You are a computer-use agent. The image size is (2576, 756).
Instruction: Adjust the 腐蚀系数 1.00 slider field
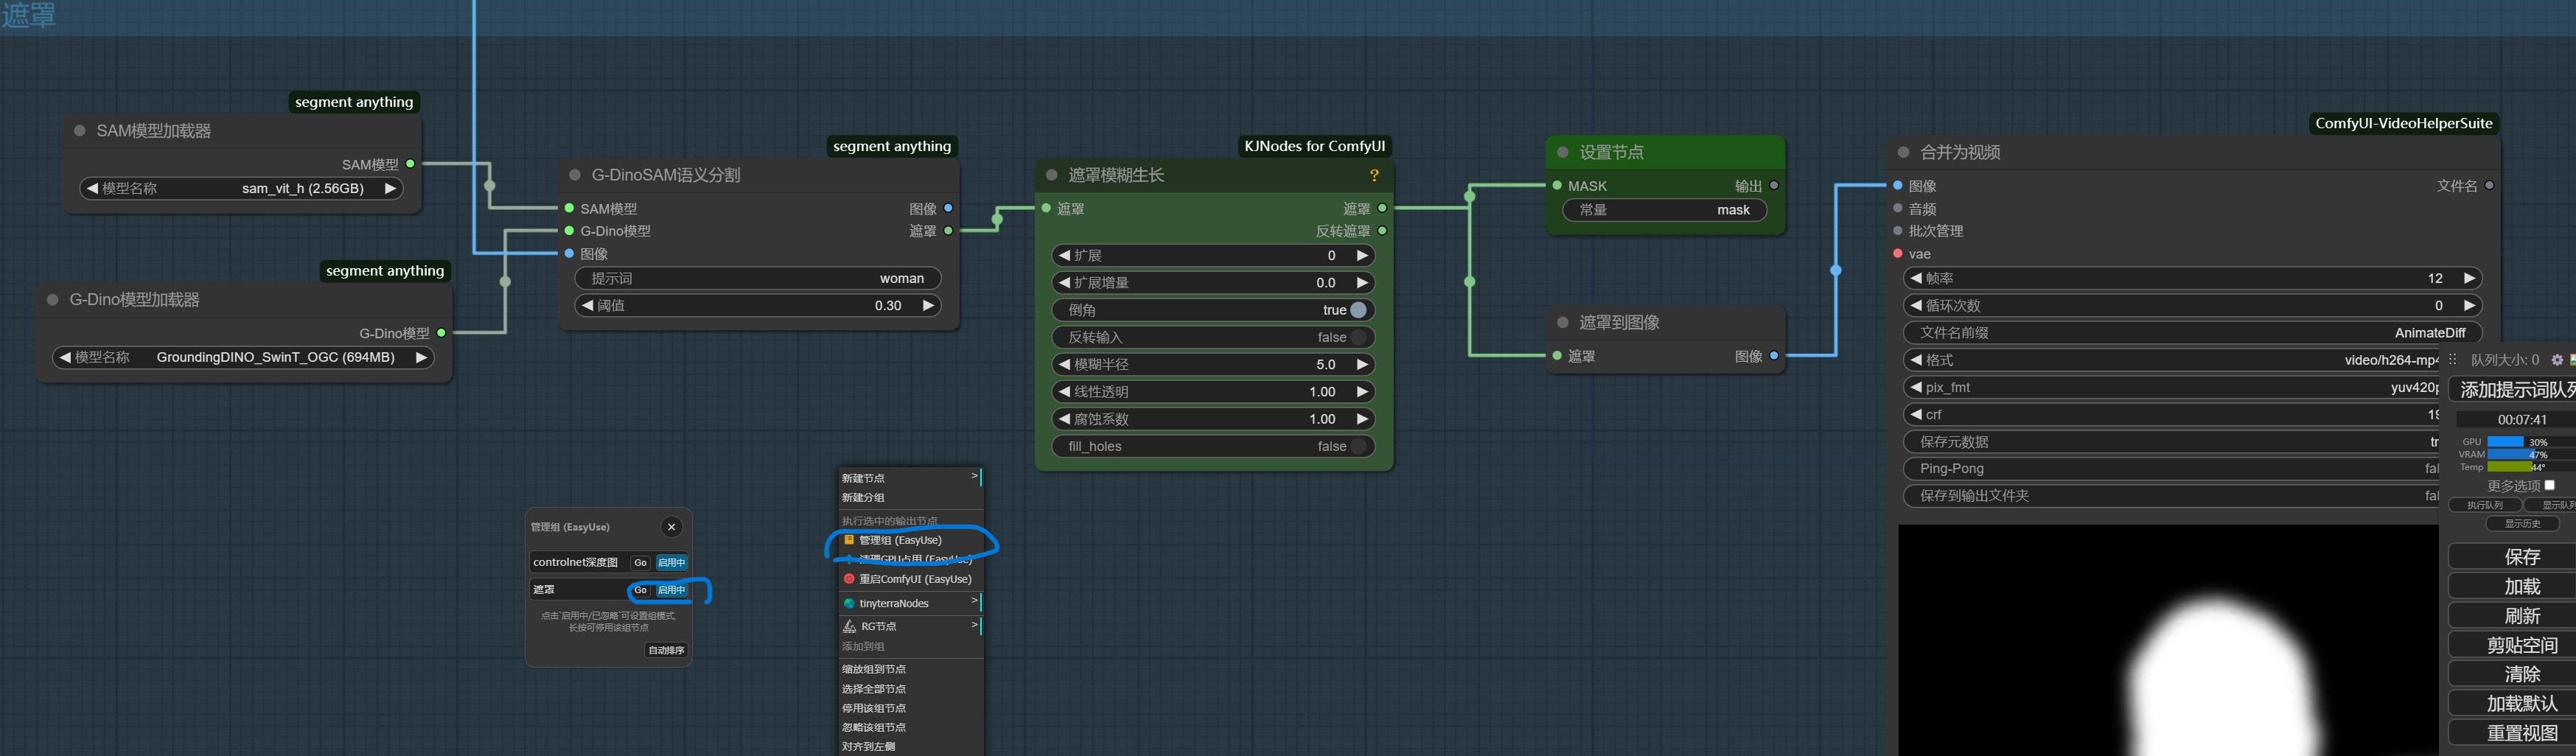1213,419
